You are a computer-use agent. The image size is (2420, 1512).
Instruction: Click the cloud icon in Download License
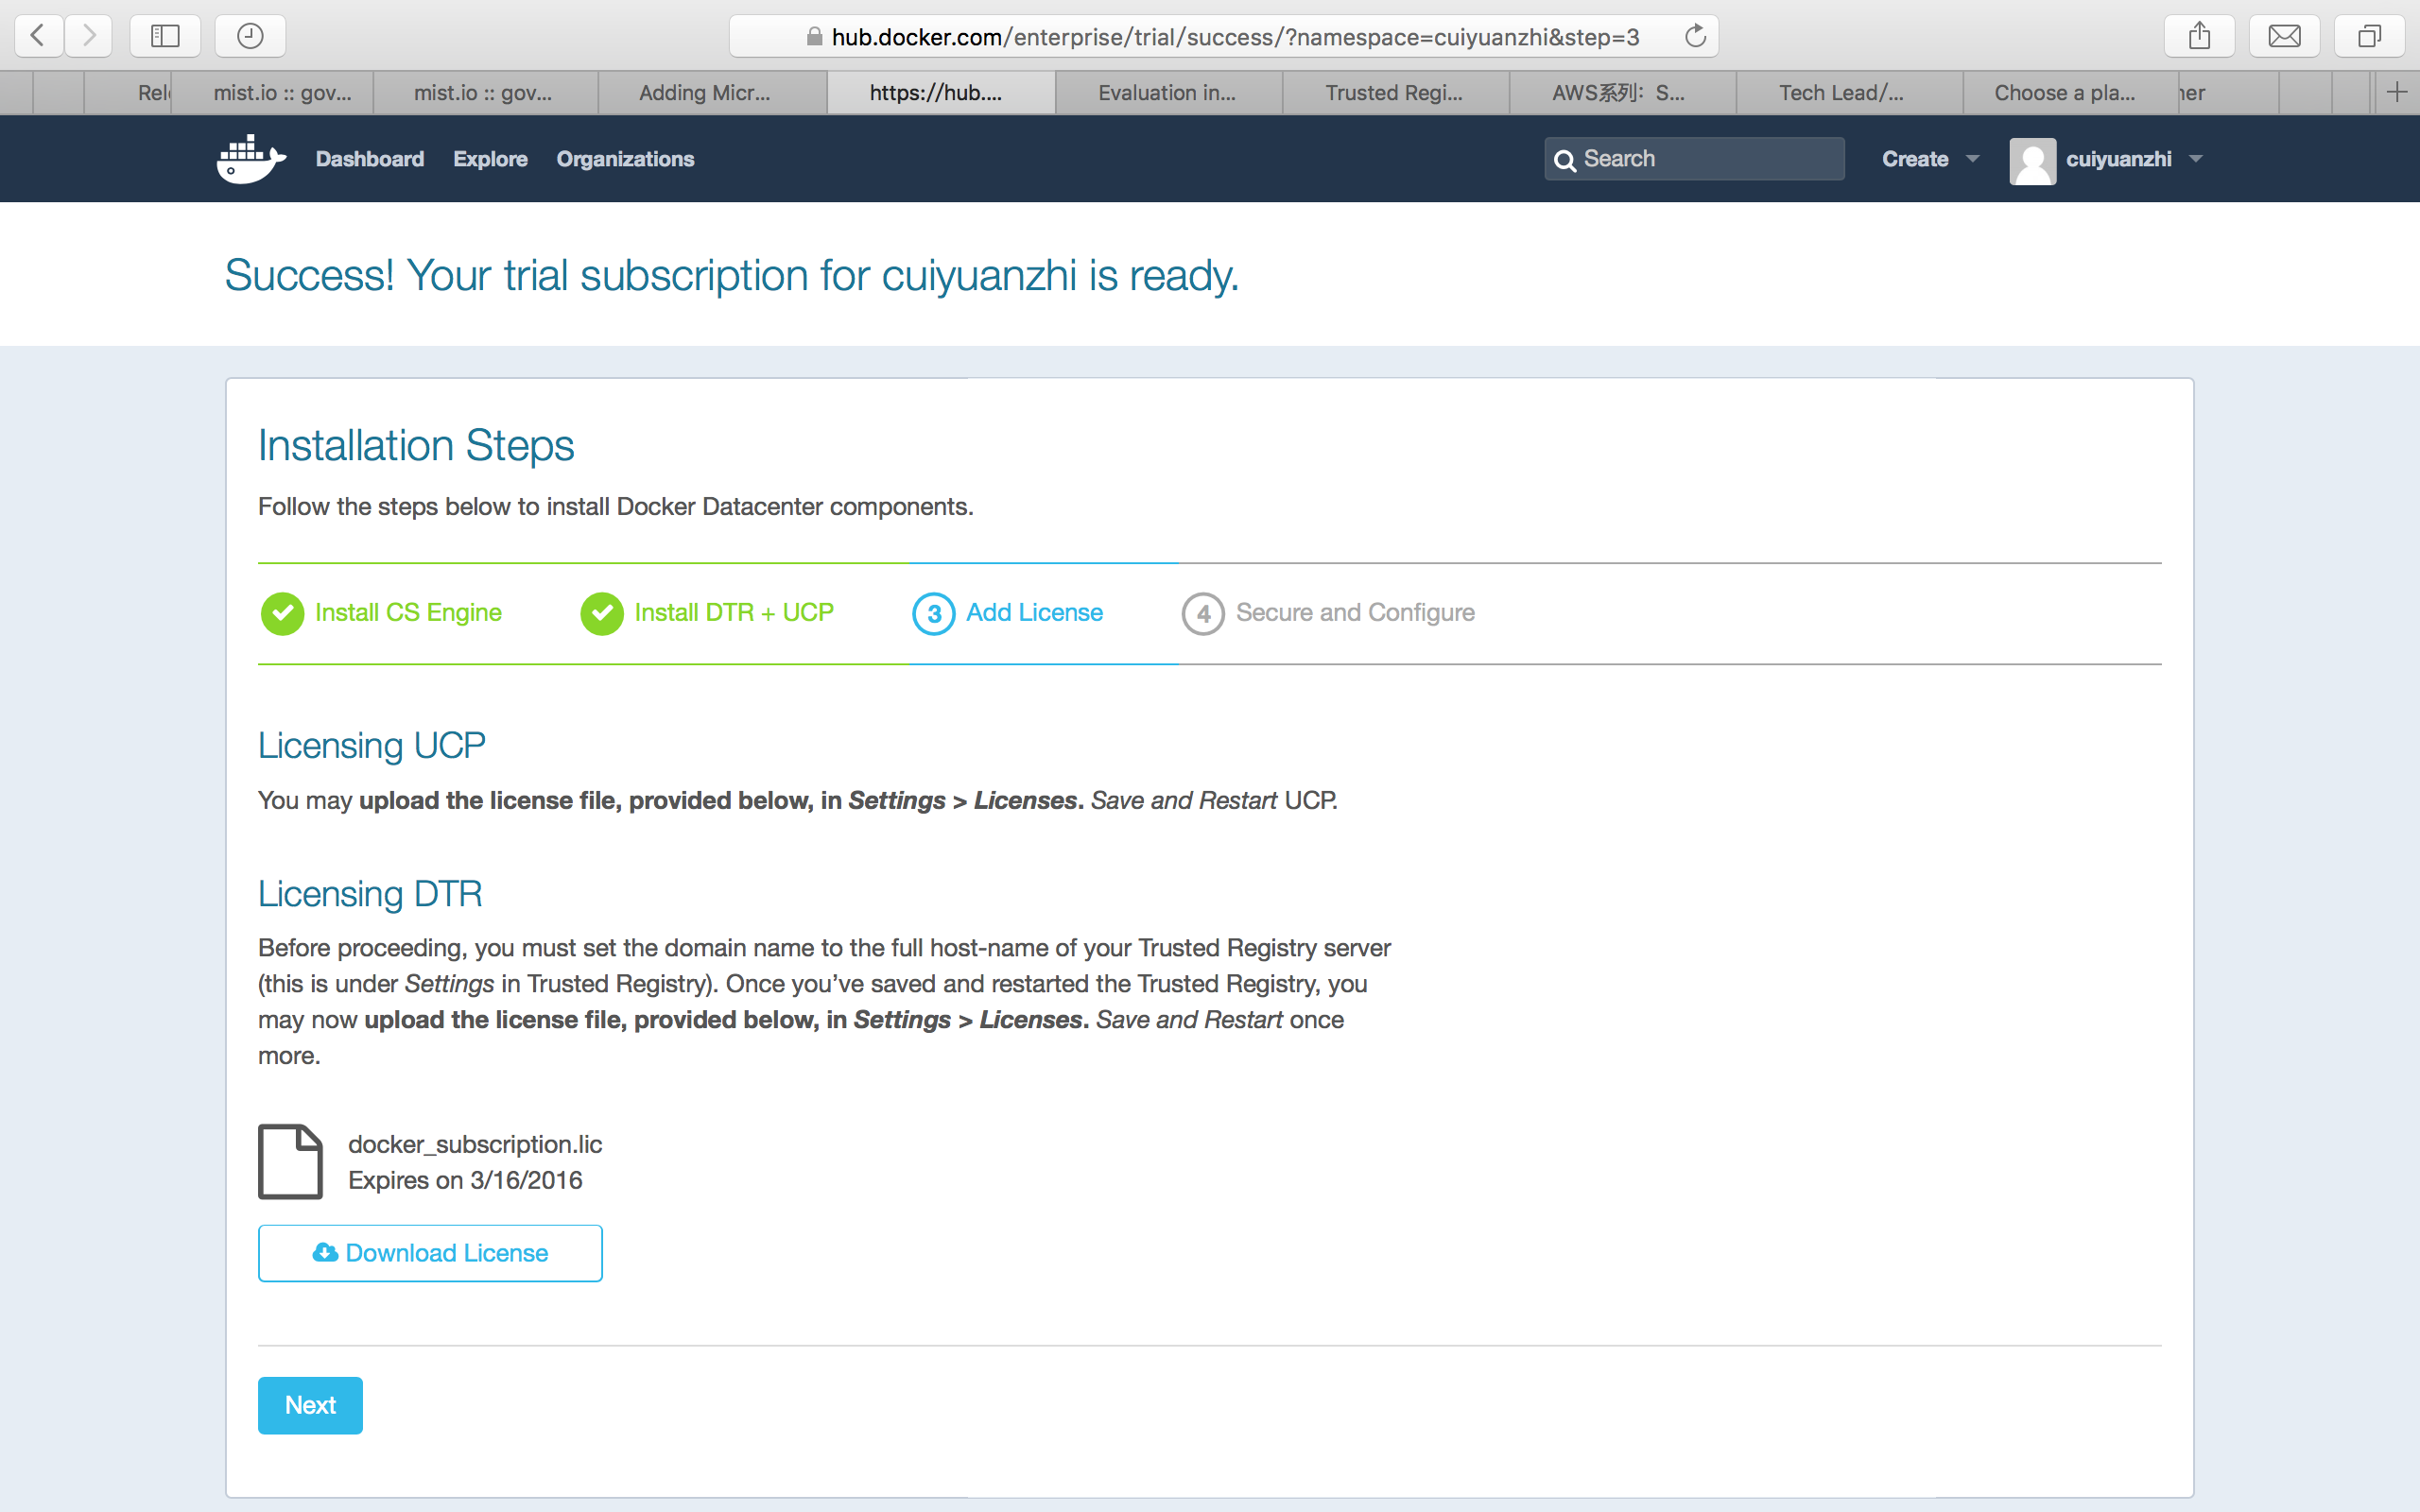pos(325,1252)
